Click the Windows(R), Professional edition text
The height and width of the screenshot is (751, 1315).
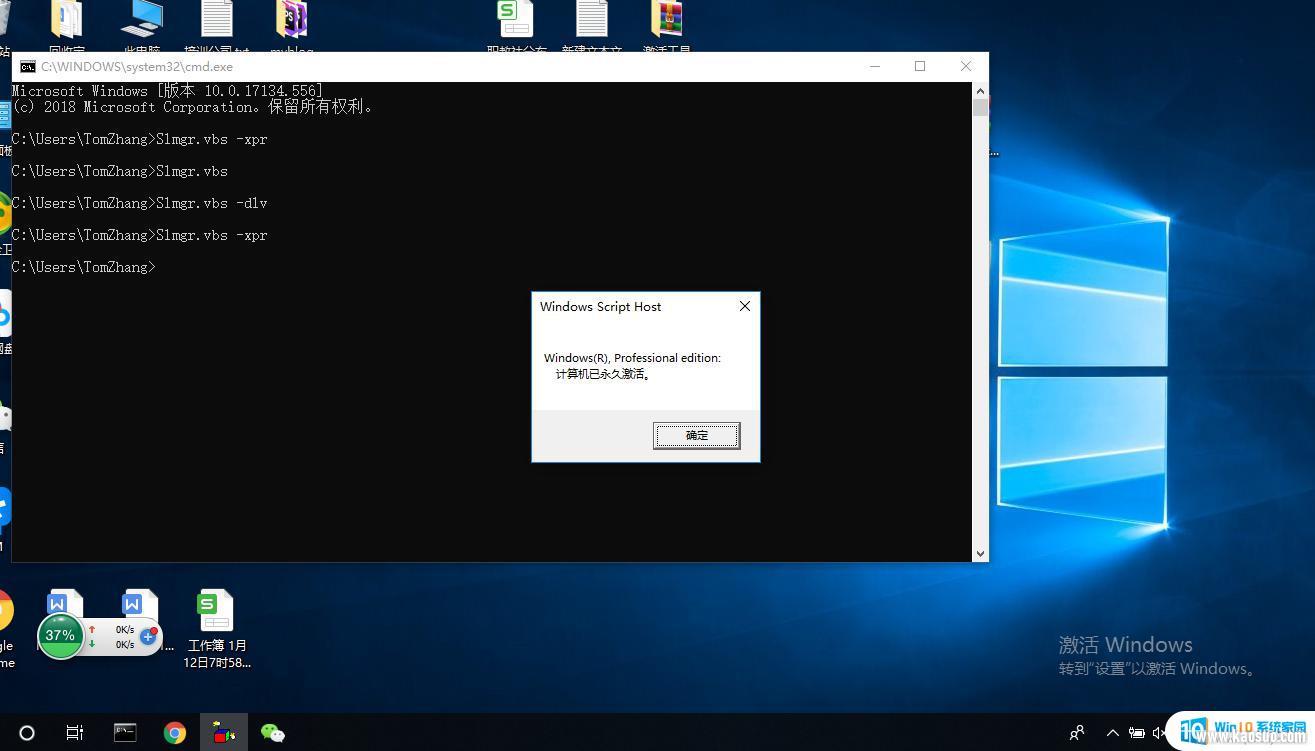pos(632,358)
